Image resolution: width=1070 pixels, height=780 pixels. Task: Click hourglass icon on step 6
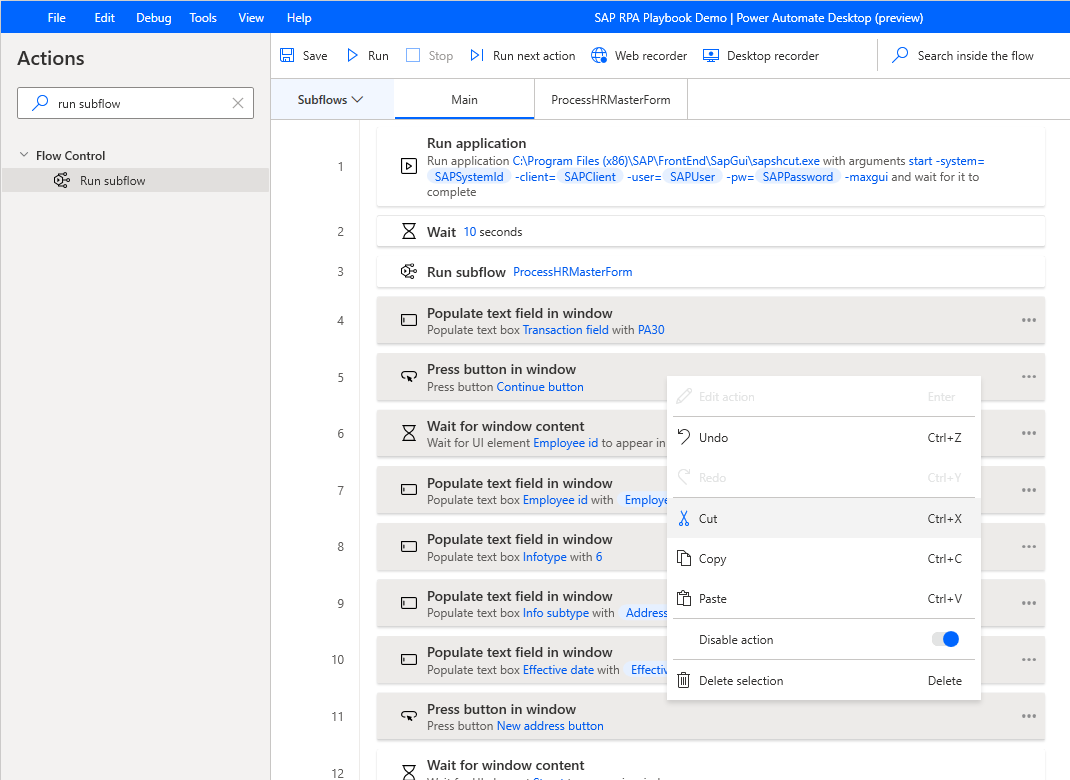[409, 433]
